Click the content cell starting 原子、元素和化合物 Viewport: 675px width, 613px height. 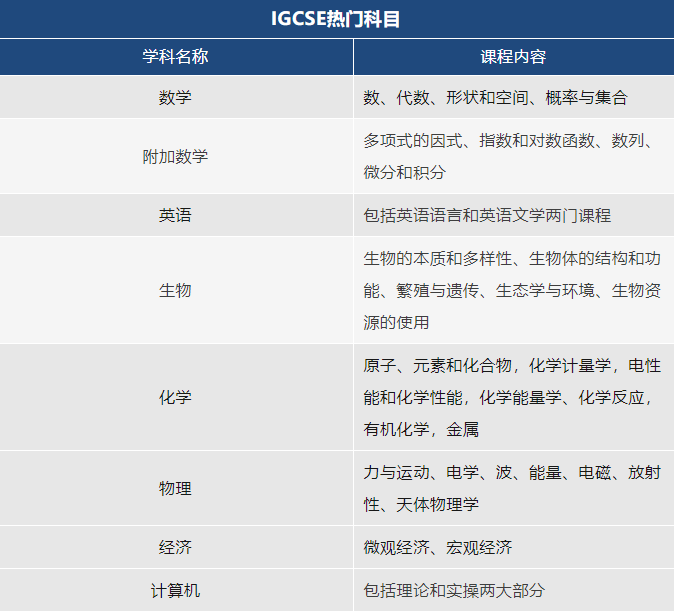click(x=514, y=397)
